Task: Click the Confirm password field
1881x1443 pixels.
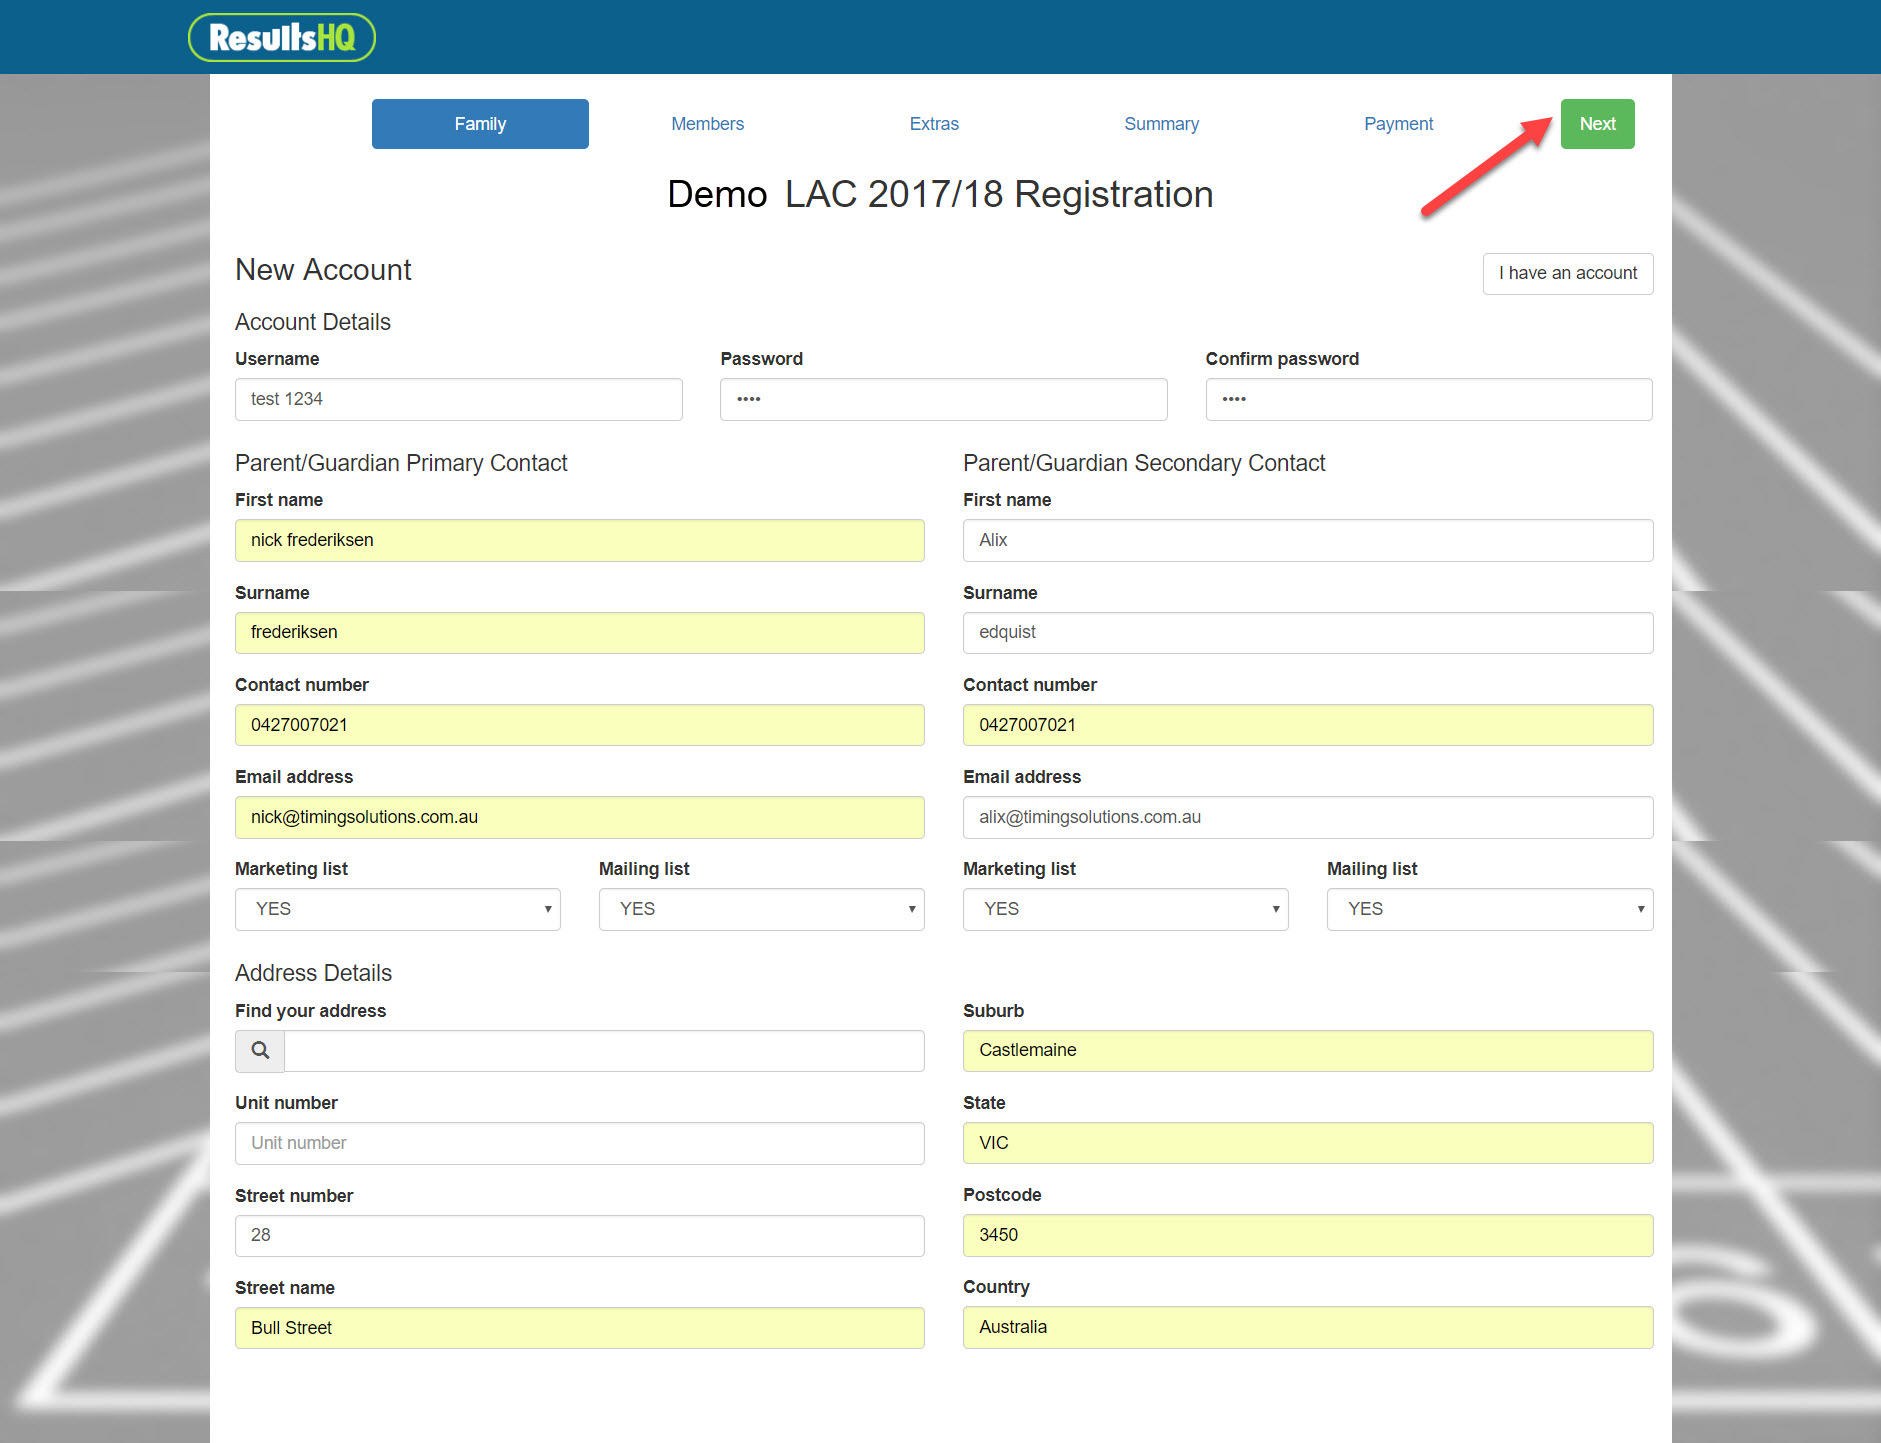Action: tap(1429, 400)
